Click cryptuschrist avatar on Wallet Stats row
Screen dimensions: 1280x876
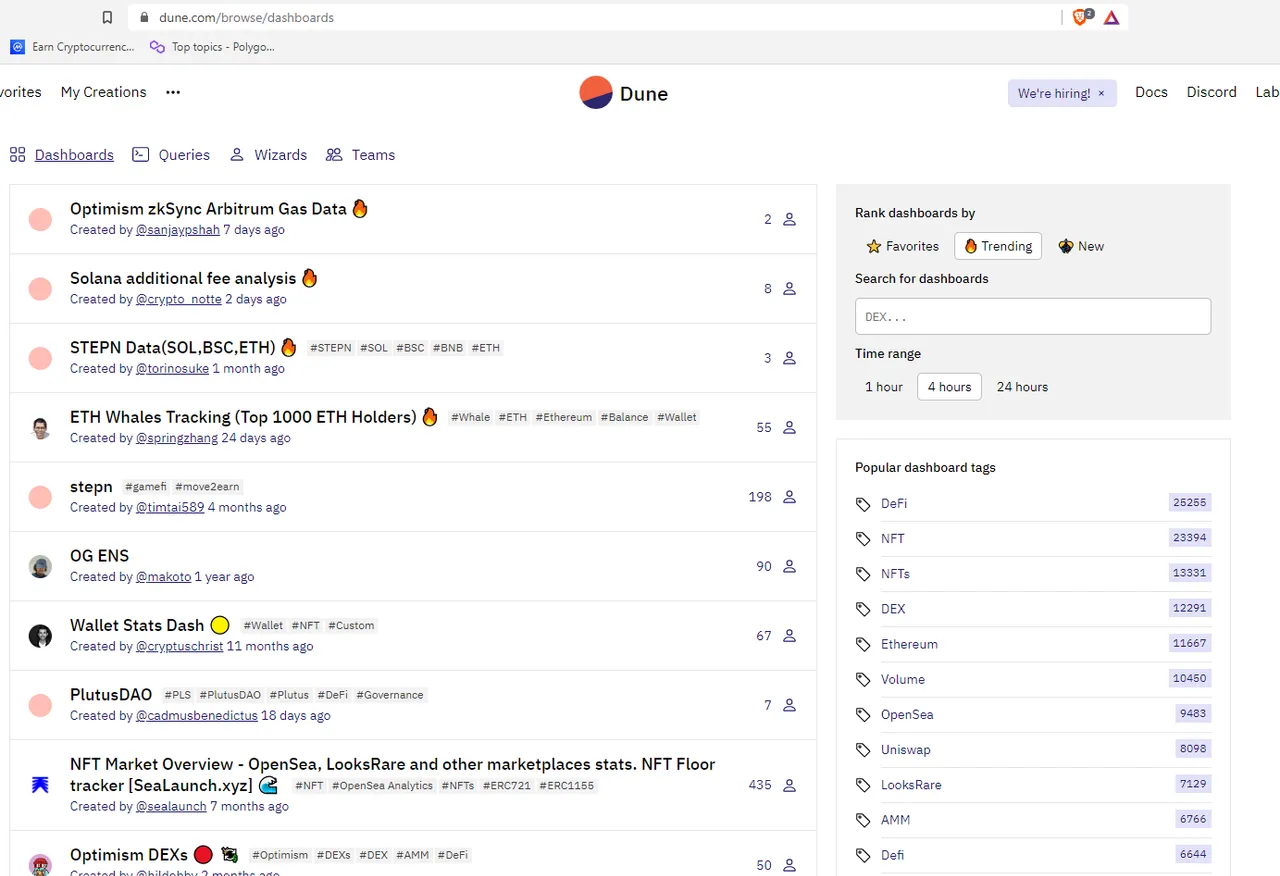coord(40,636)
